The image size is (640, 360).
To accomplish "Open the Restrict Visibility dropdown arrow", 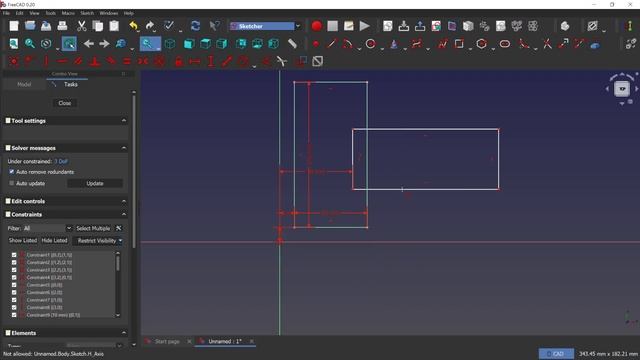I will (x=120, y=241).
